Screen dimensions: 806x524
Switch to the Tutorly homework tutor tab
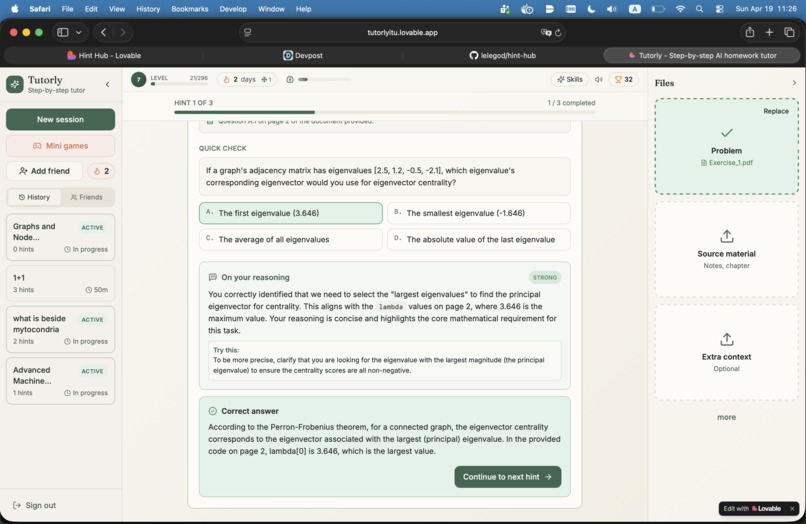tap(702, 56)
